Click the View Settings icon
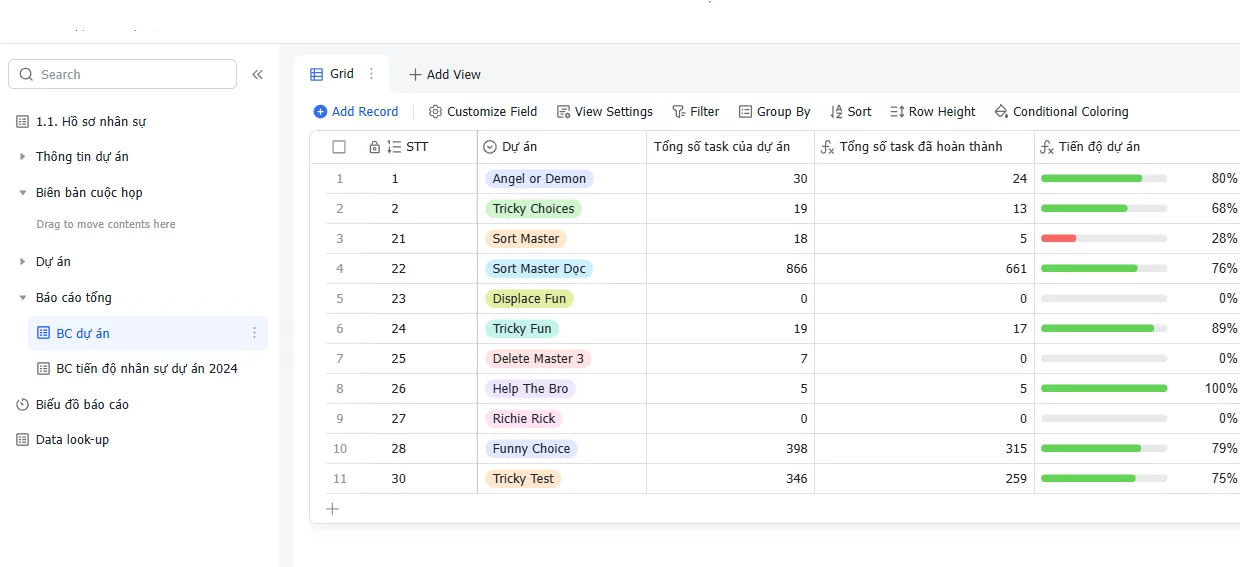 (x=563, y=112)
